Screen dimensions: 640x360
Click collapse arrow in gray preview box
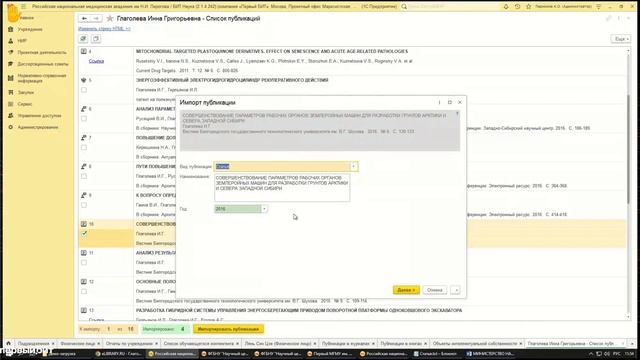click(x=457, y=114)
